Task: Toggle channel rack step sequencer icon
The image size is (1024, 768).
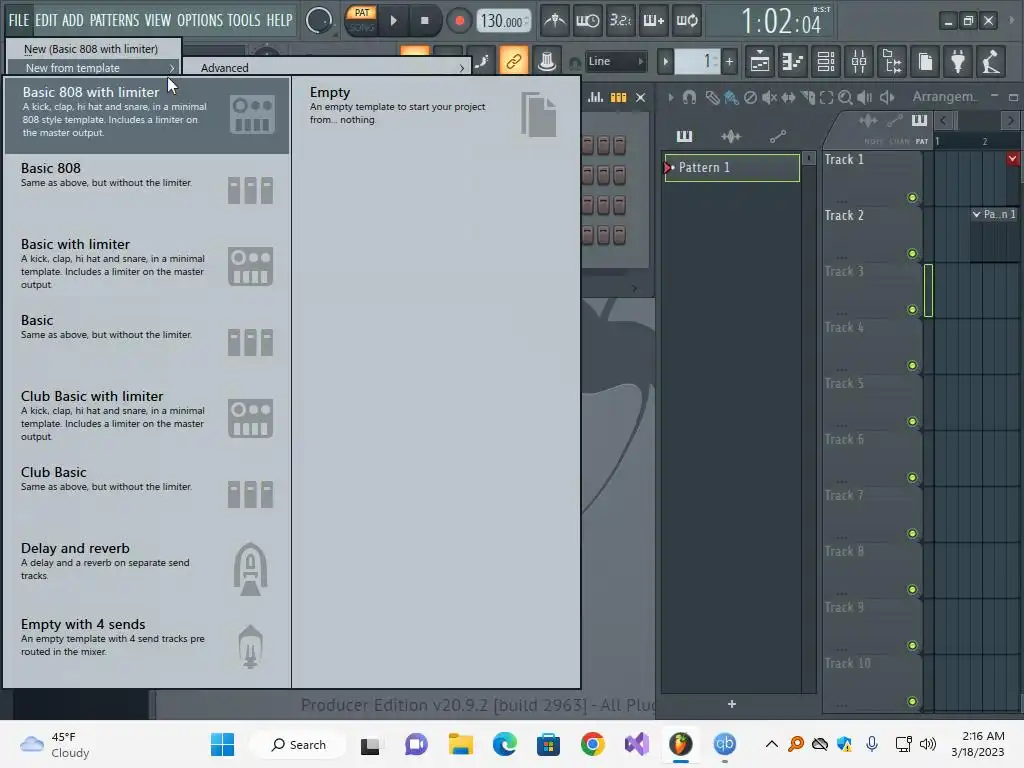Action: 618,97
